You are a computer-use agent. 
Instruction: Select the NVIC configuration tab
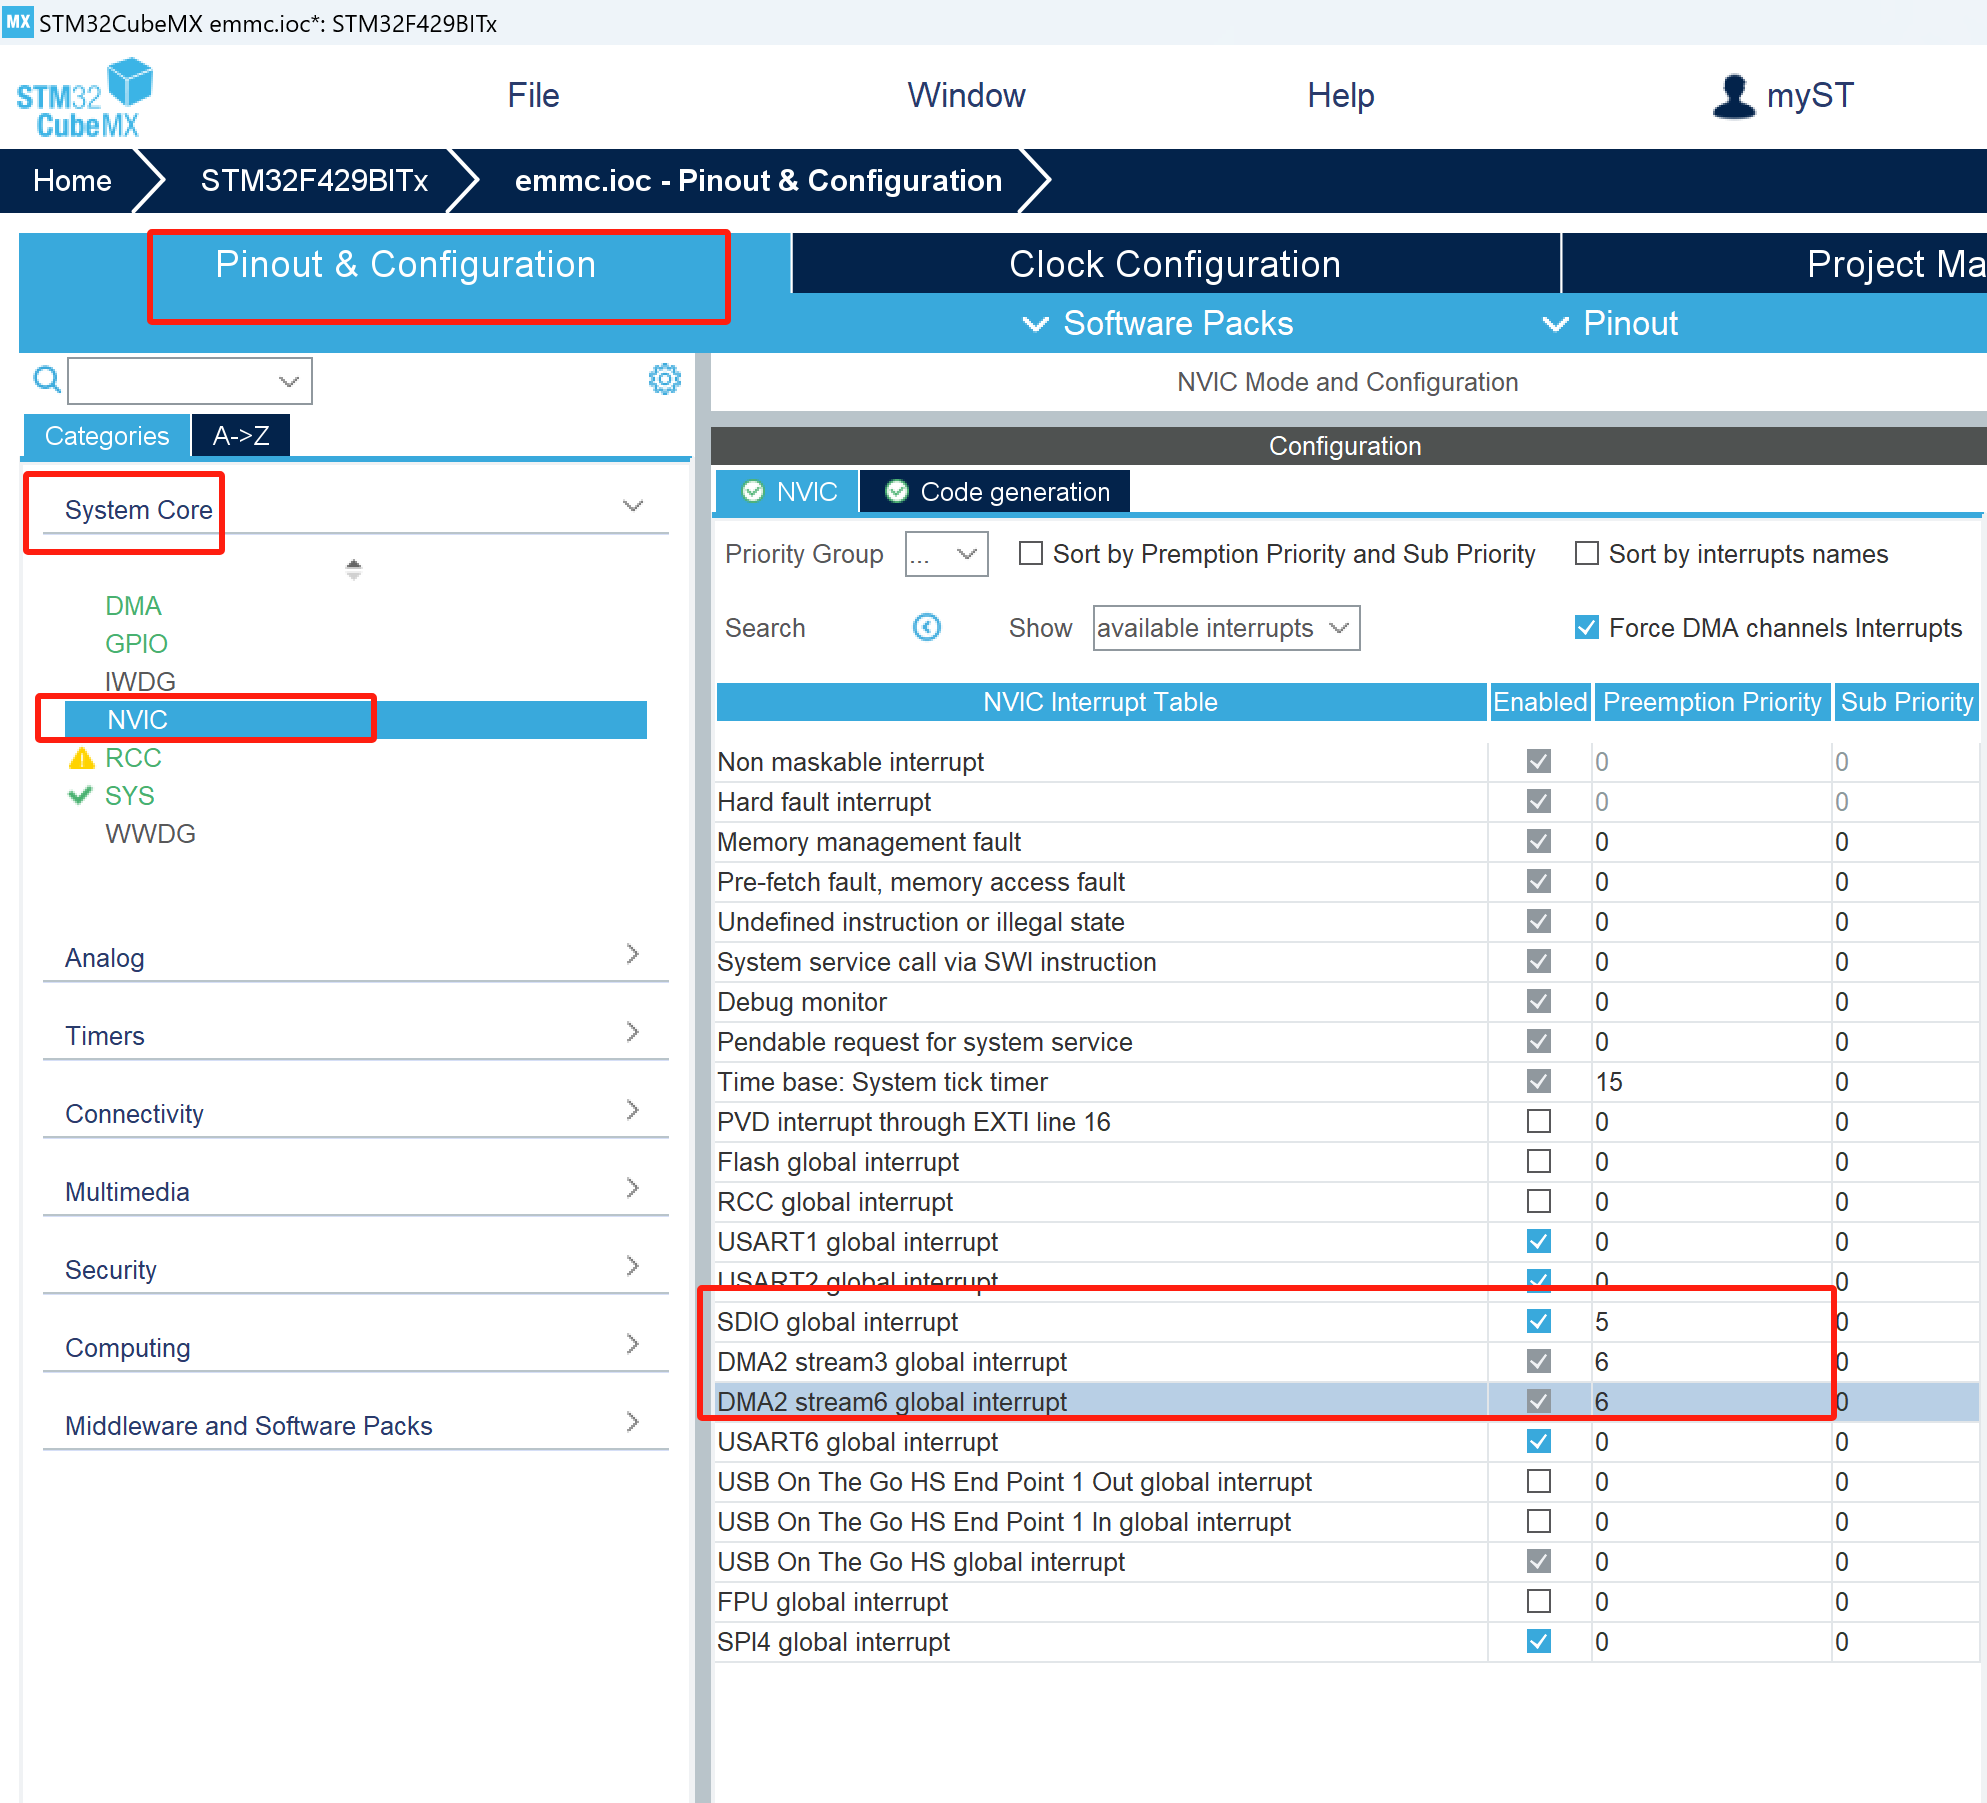click(788, 491)
